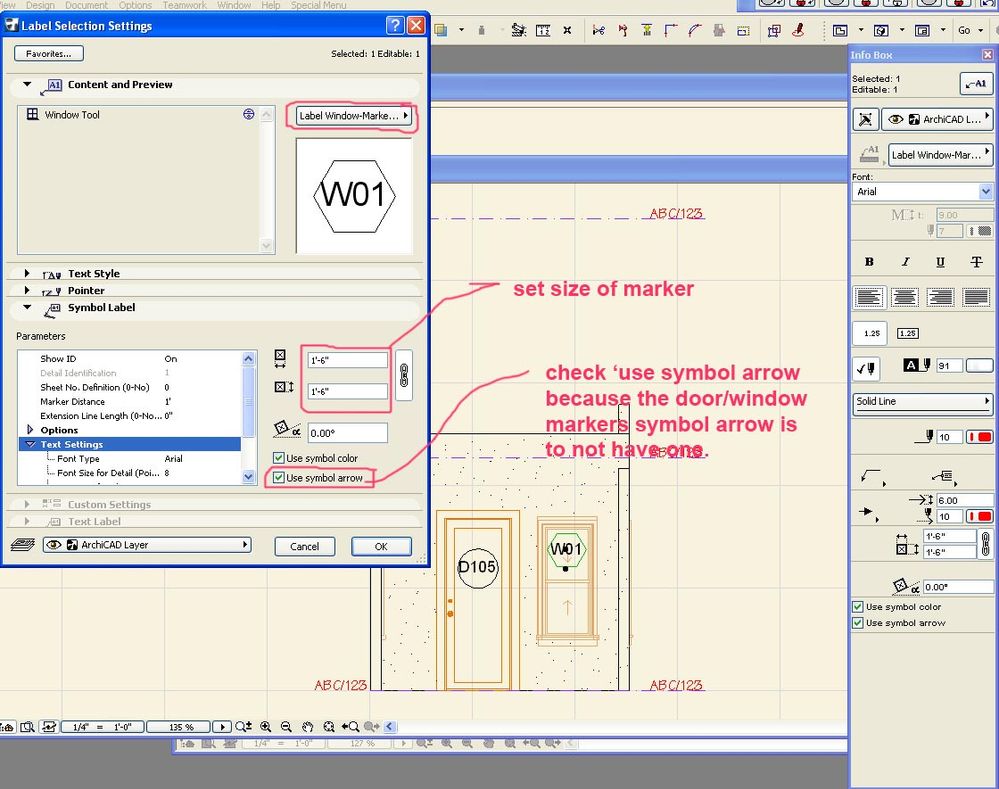Viewport: 999px width, 789px height.
Task: Click the layers icon at bottom of settings dialog
Action: click(22, 543)
